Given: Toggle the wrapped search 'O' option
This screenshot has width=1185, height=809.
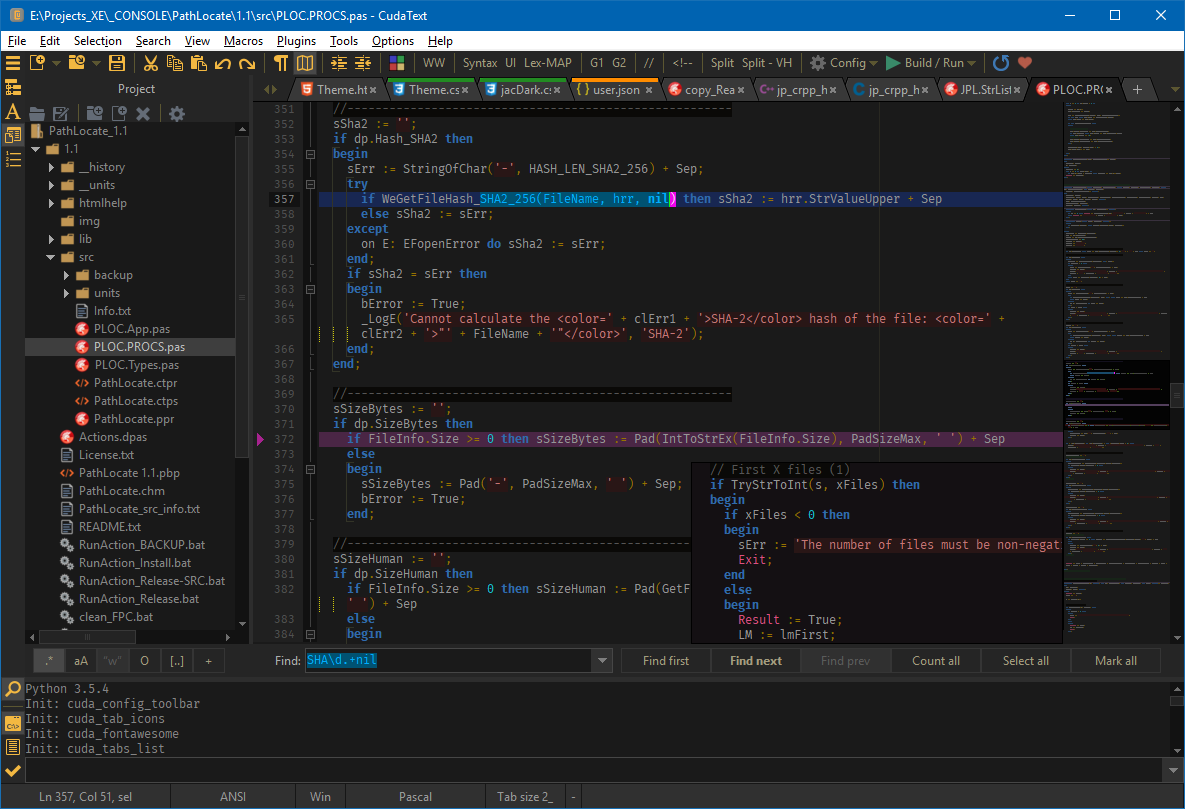Looking at the screenshot, I should tap(144, 661).
